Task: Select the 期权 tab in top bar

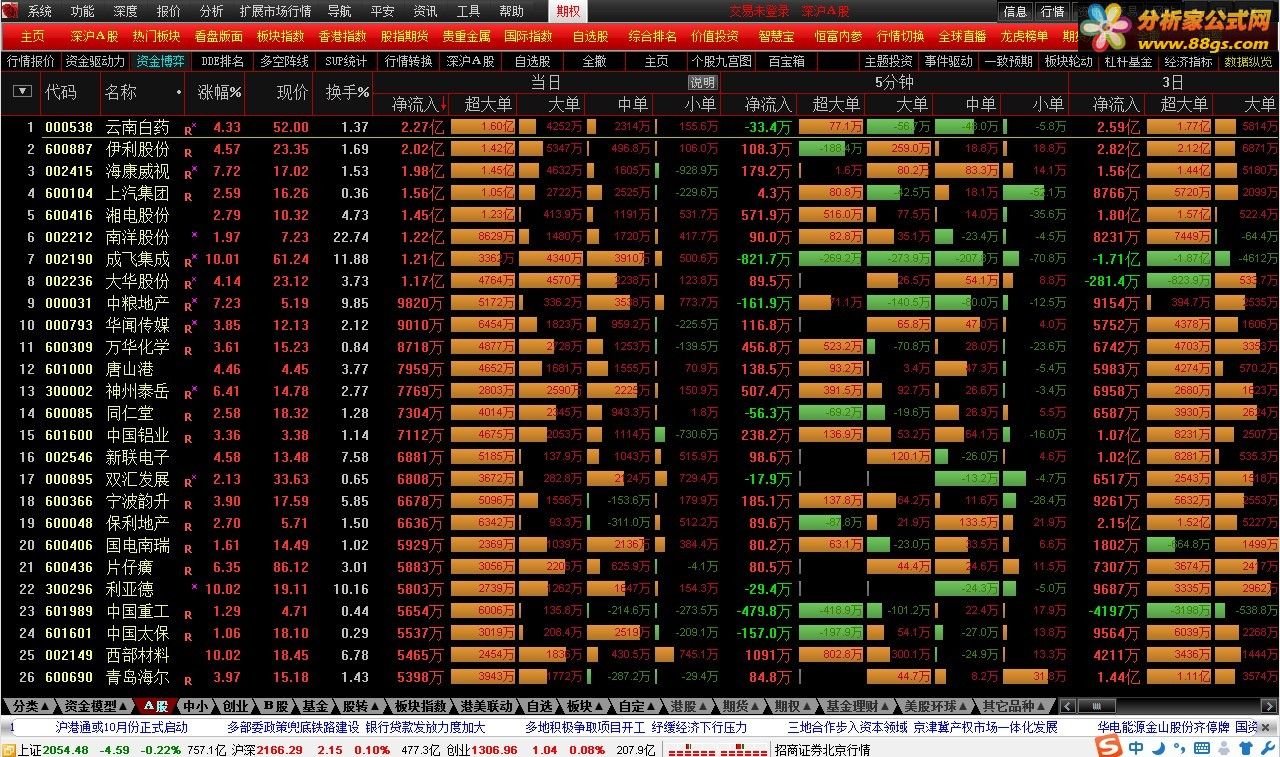Action: (x=568, y=11)
